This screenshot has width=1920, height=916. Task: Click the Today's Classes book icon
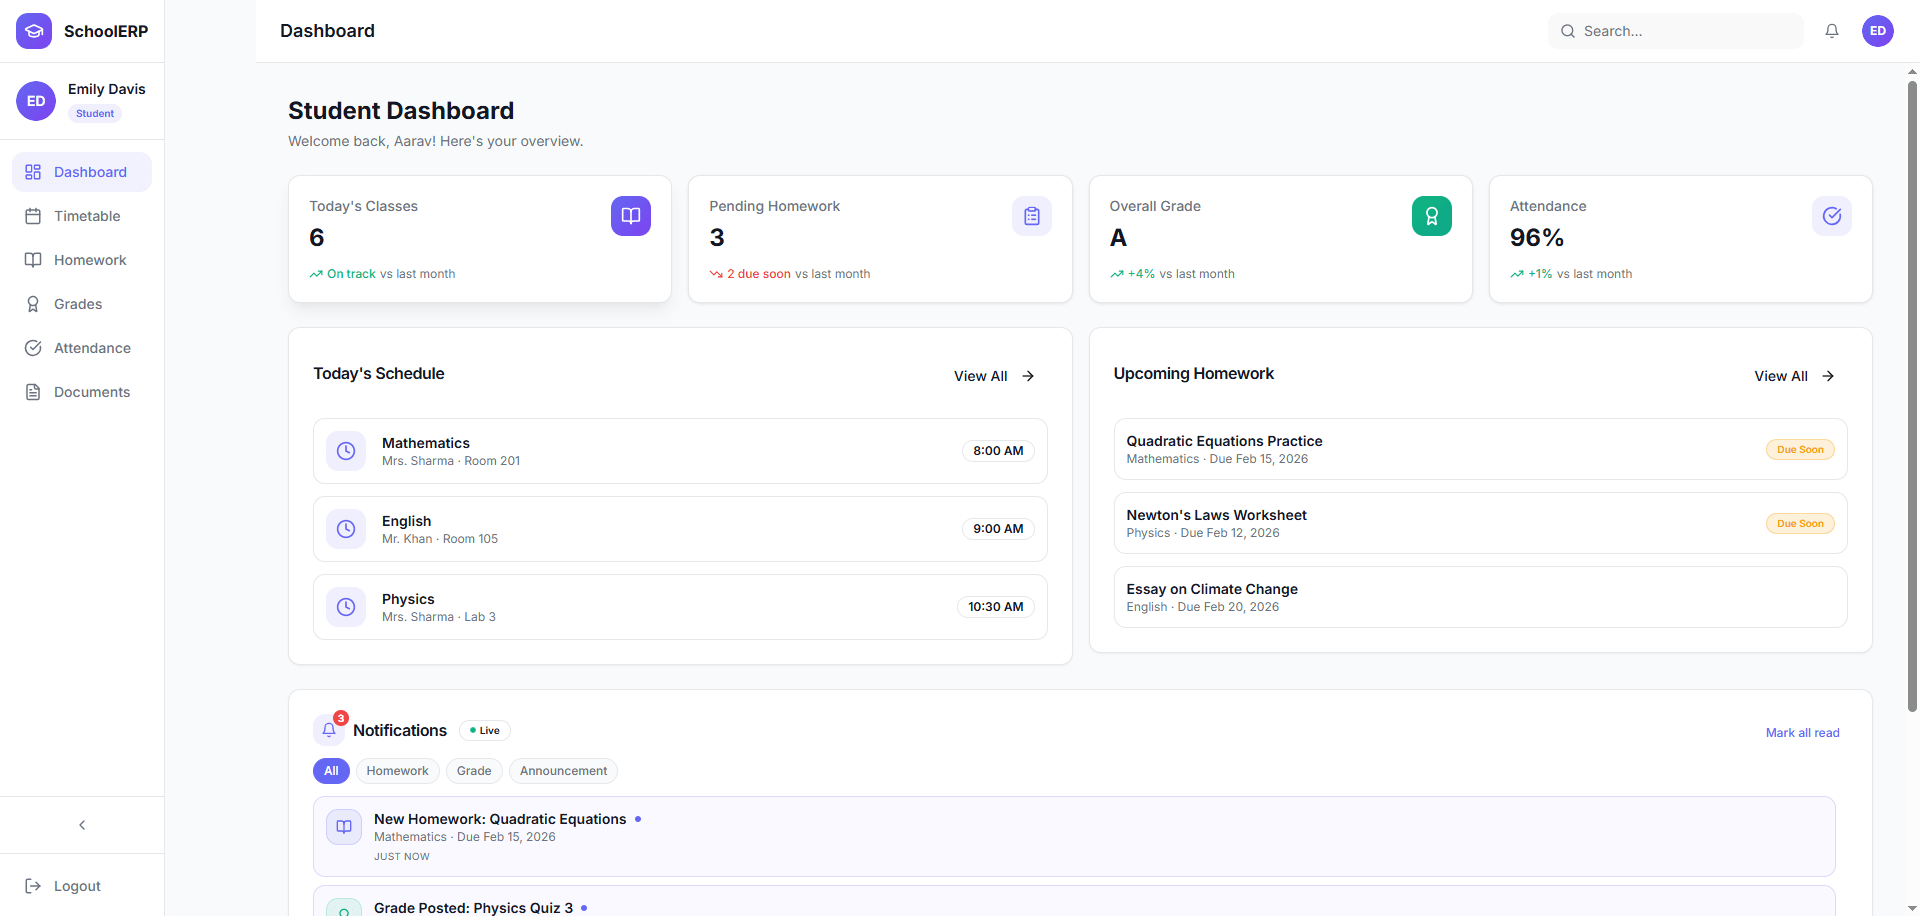pos(631,216)
